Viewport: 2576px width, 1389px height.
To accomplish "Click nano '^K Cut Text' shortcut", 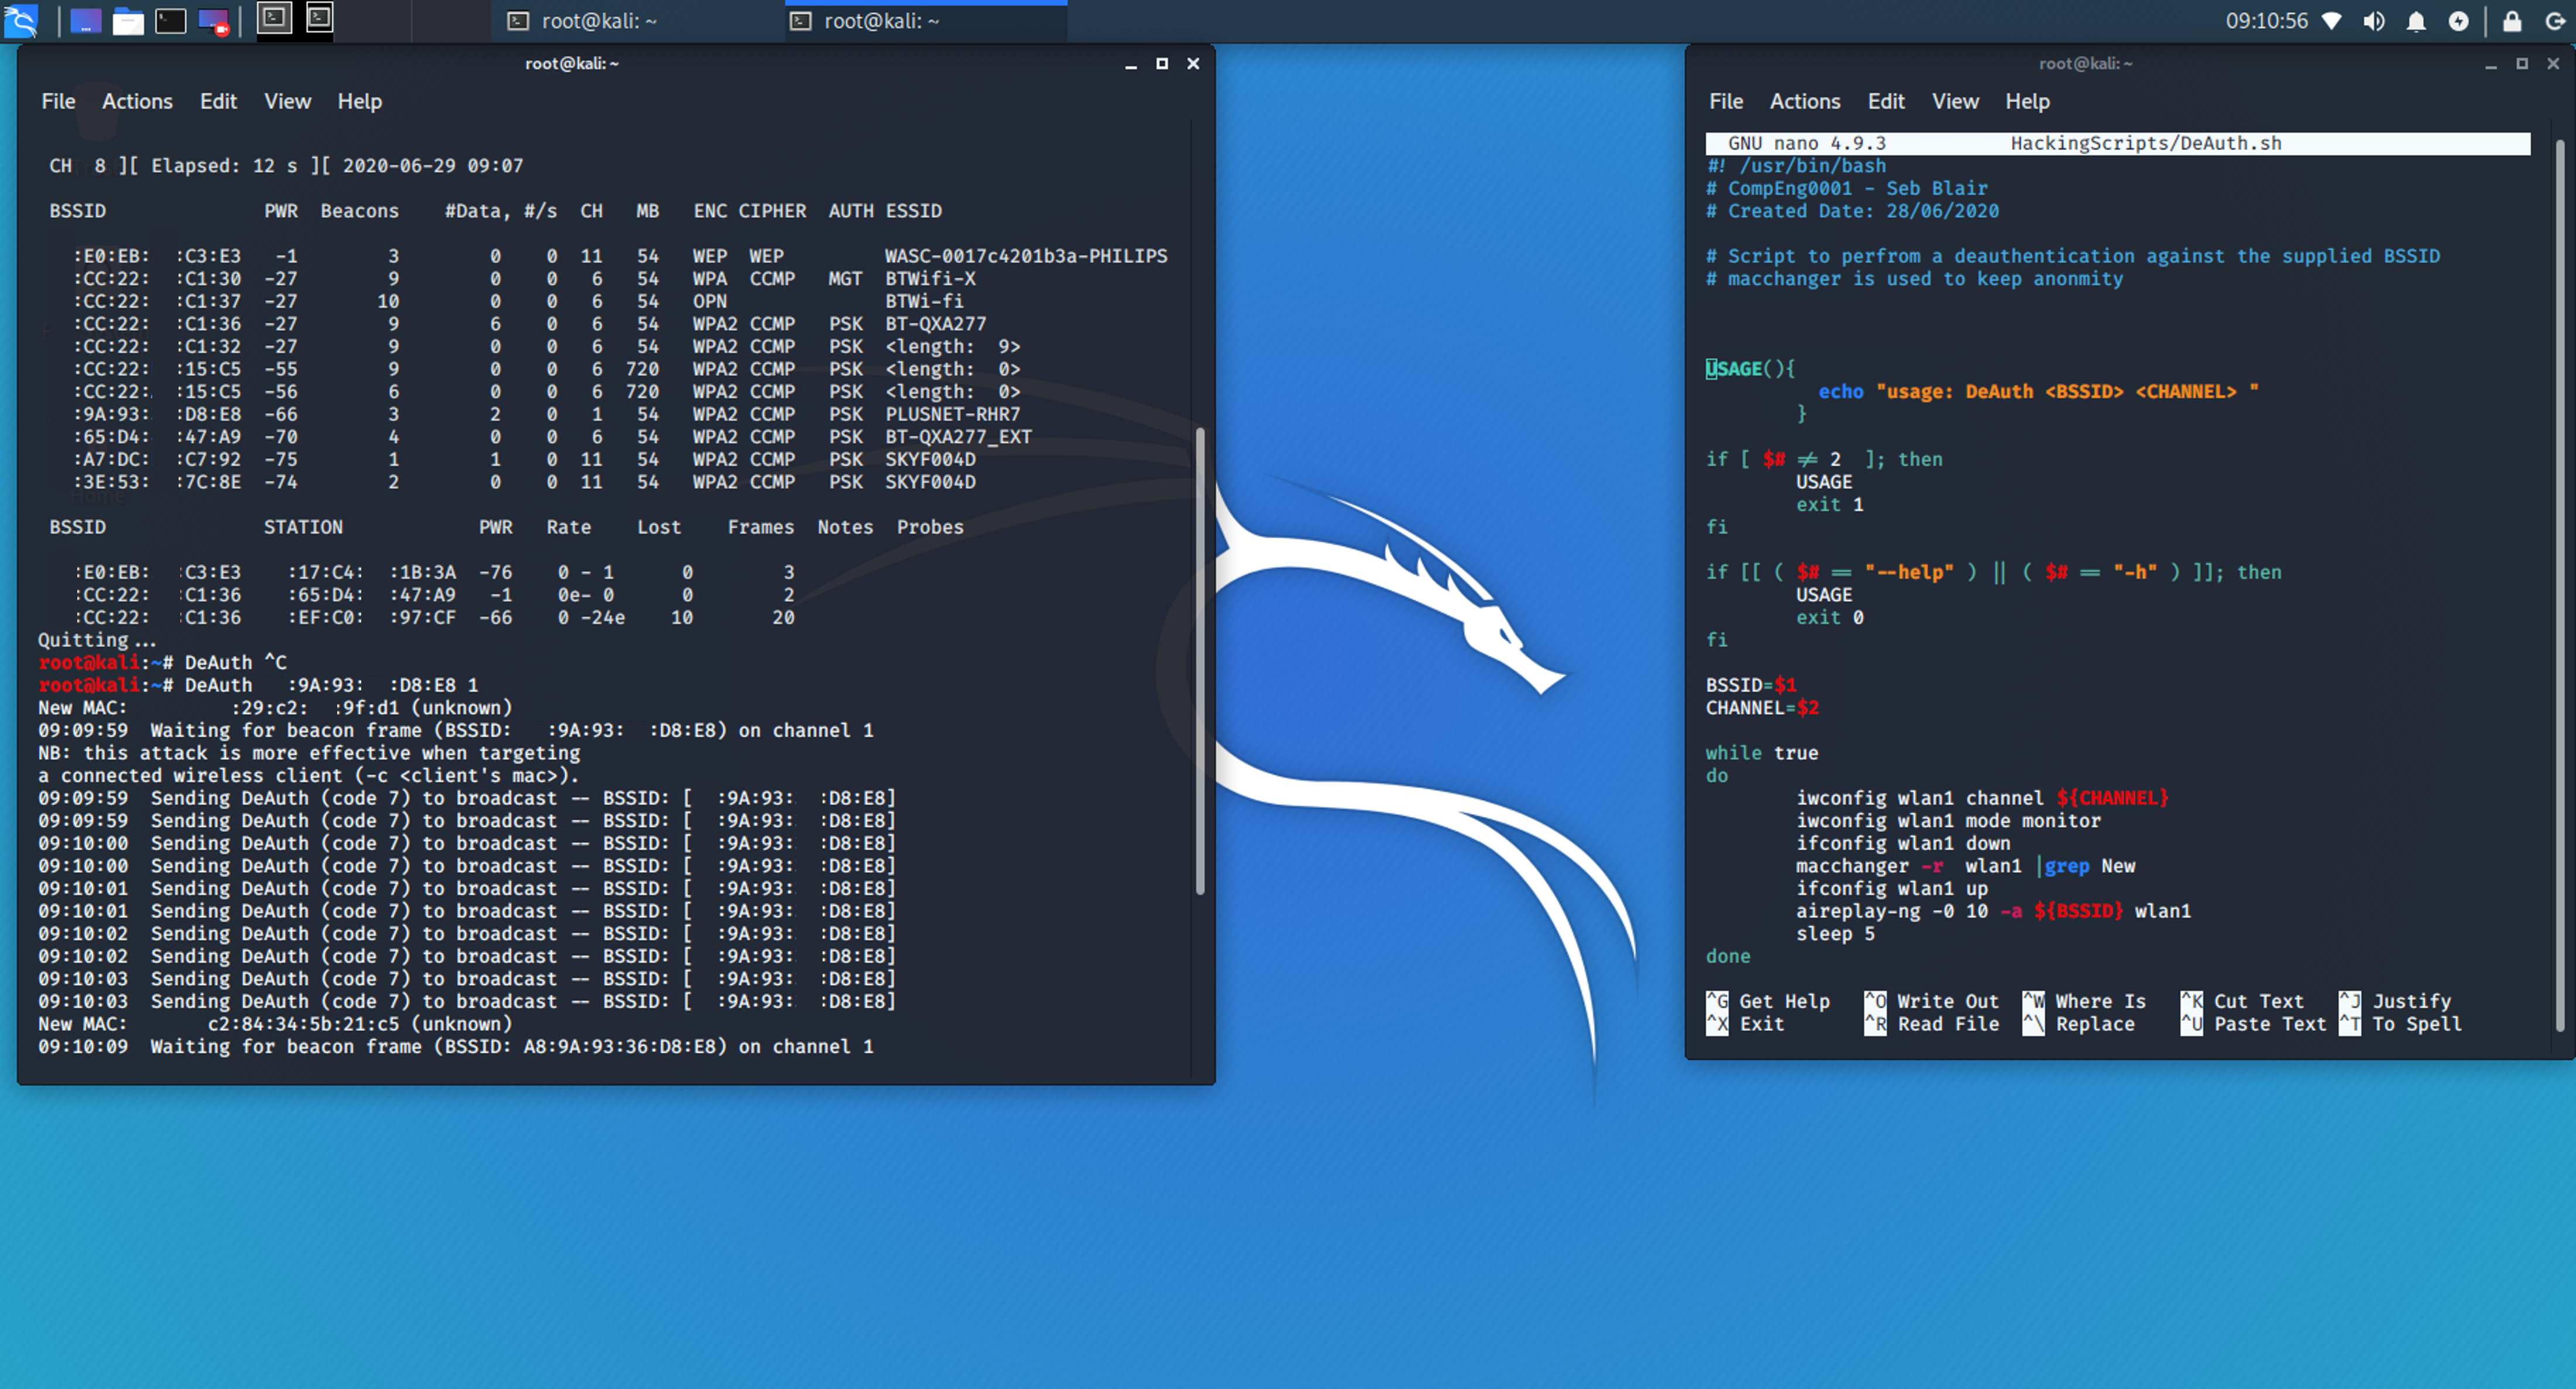I will pyautogui.click(x=2242, y=1001).
